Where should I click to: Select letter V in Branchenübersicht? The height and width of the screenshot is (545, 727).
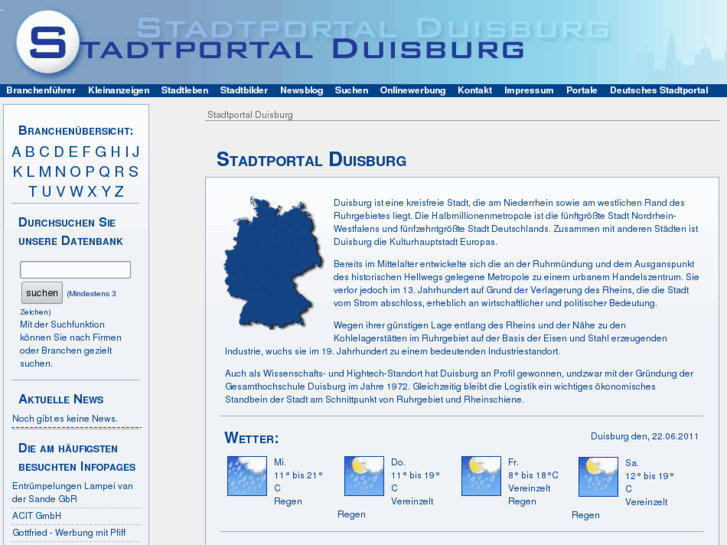[61, 192]
